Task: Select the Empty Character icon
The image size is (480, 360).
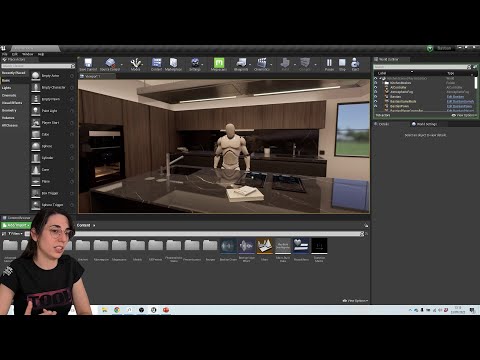Action: coord(36,88)
